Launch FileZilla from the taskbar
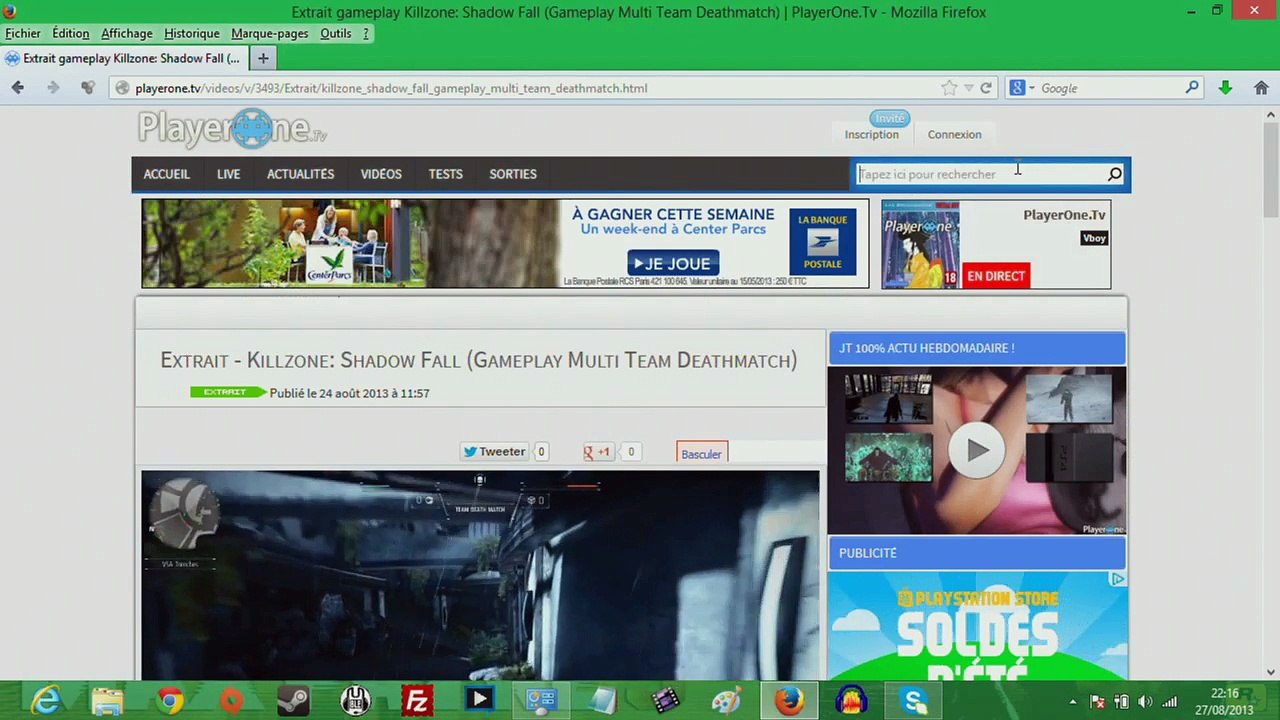The width and height of the screenshot is (1280, 720). [x=417, y=700]
